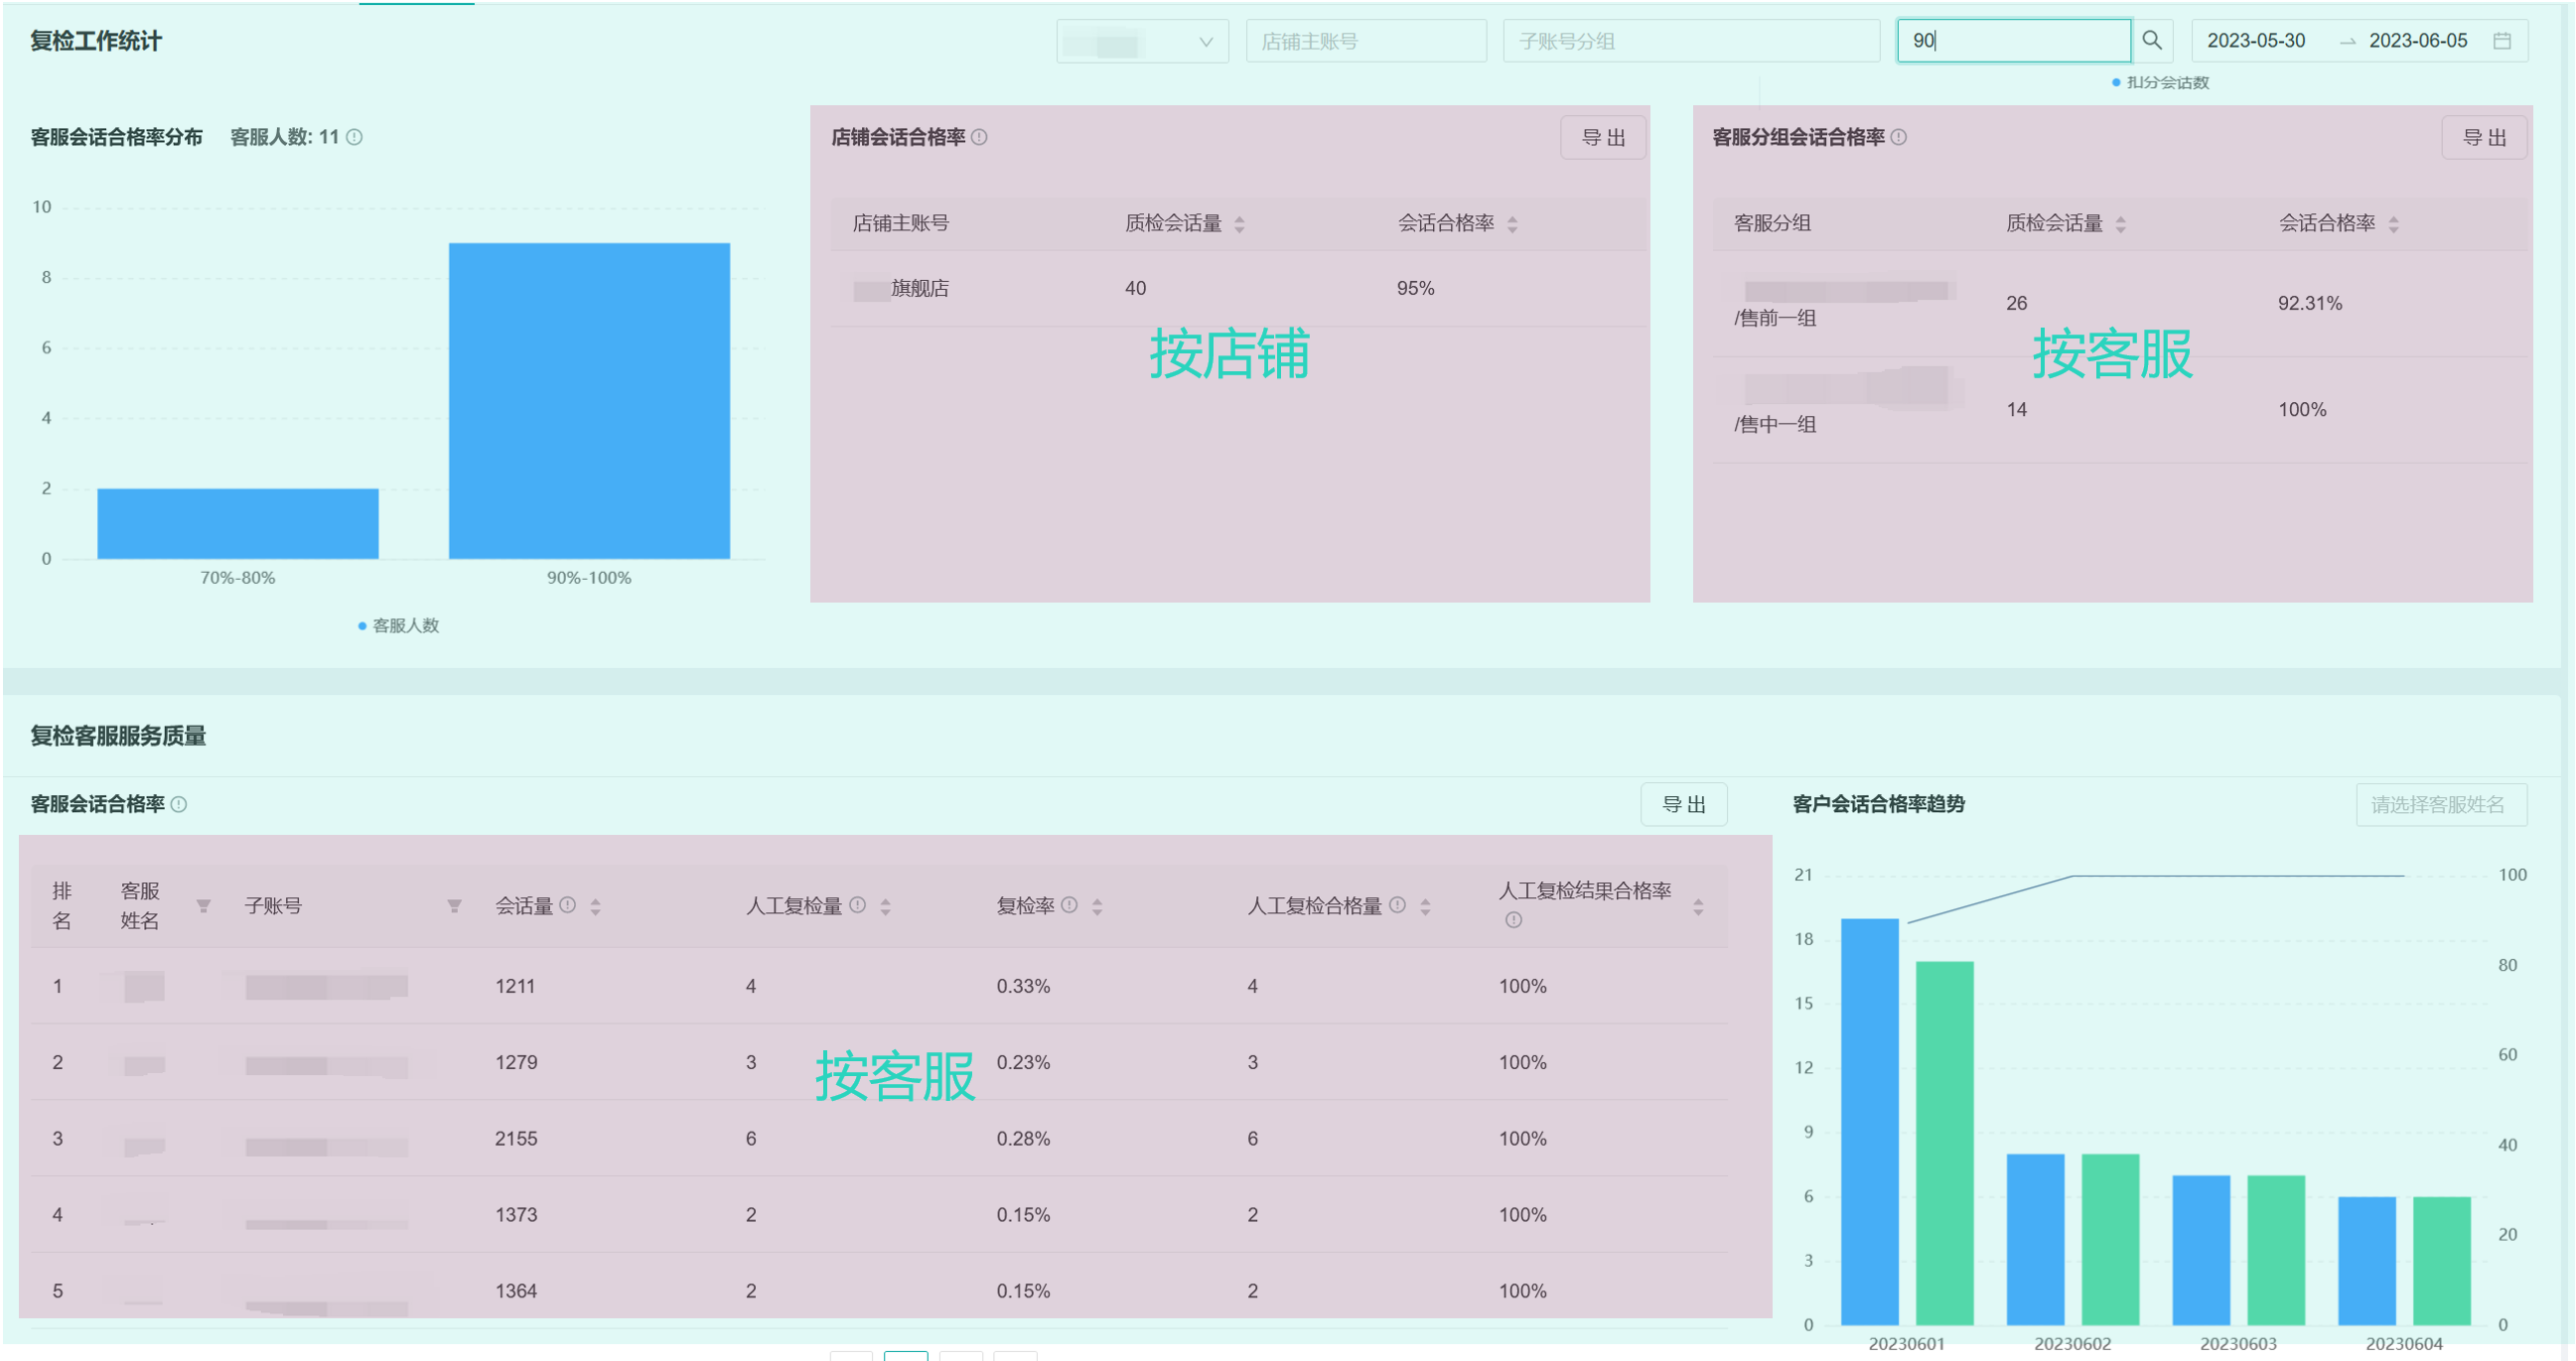Click 92.31% pass rate value
The width and height of the screenshot is (2576, 1361).
[2309, 304]
